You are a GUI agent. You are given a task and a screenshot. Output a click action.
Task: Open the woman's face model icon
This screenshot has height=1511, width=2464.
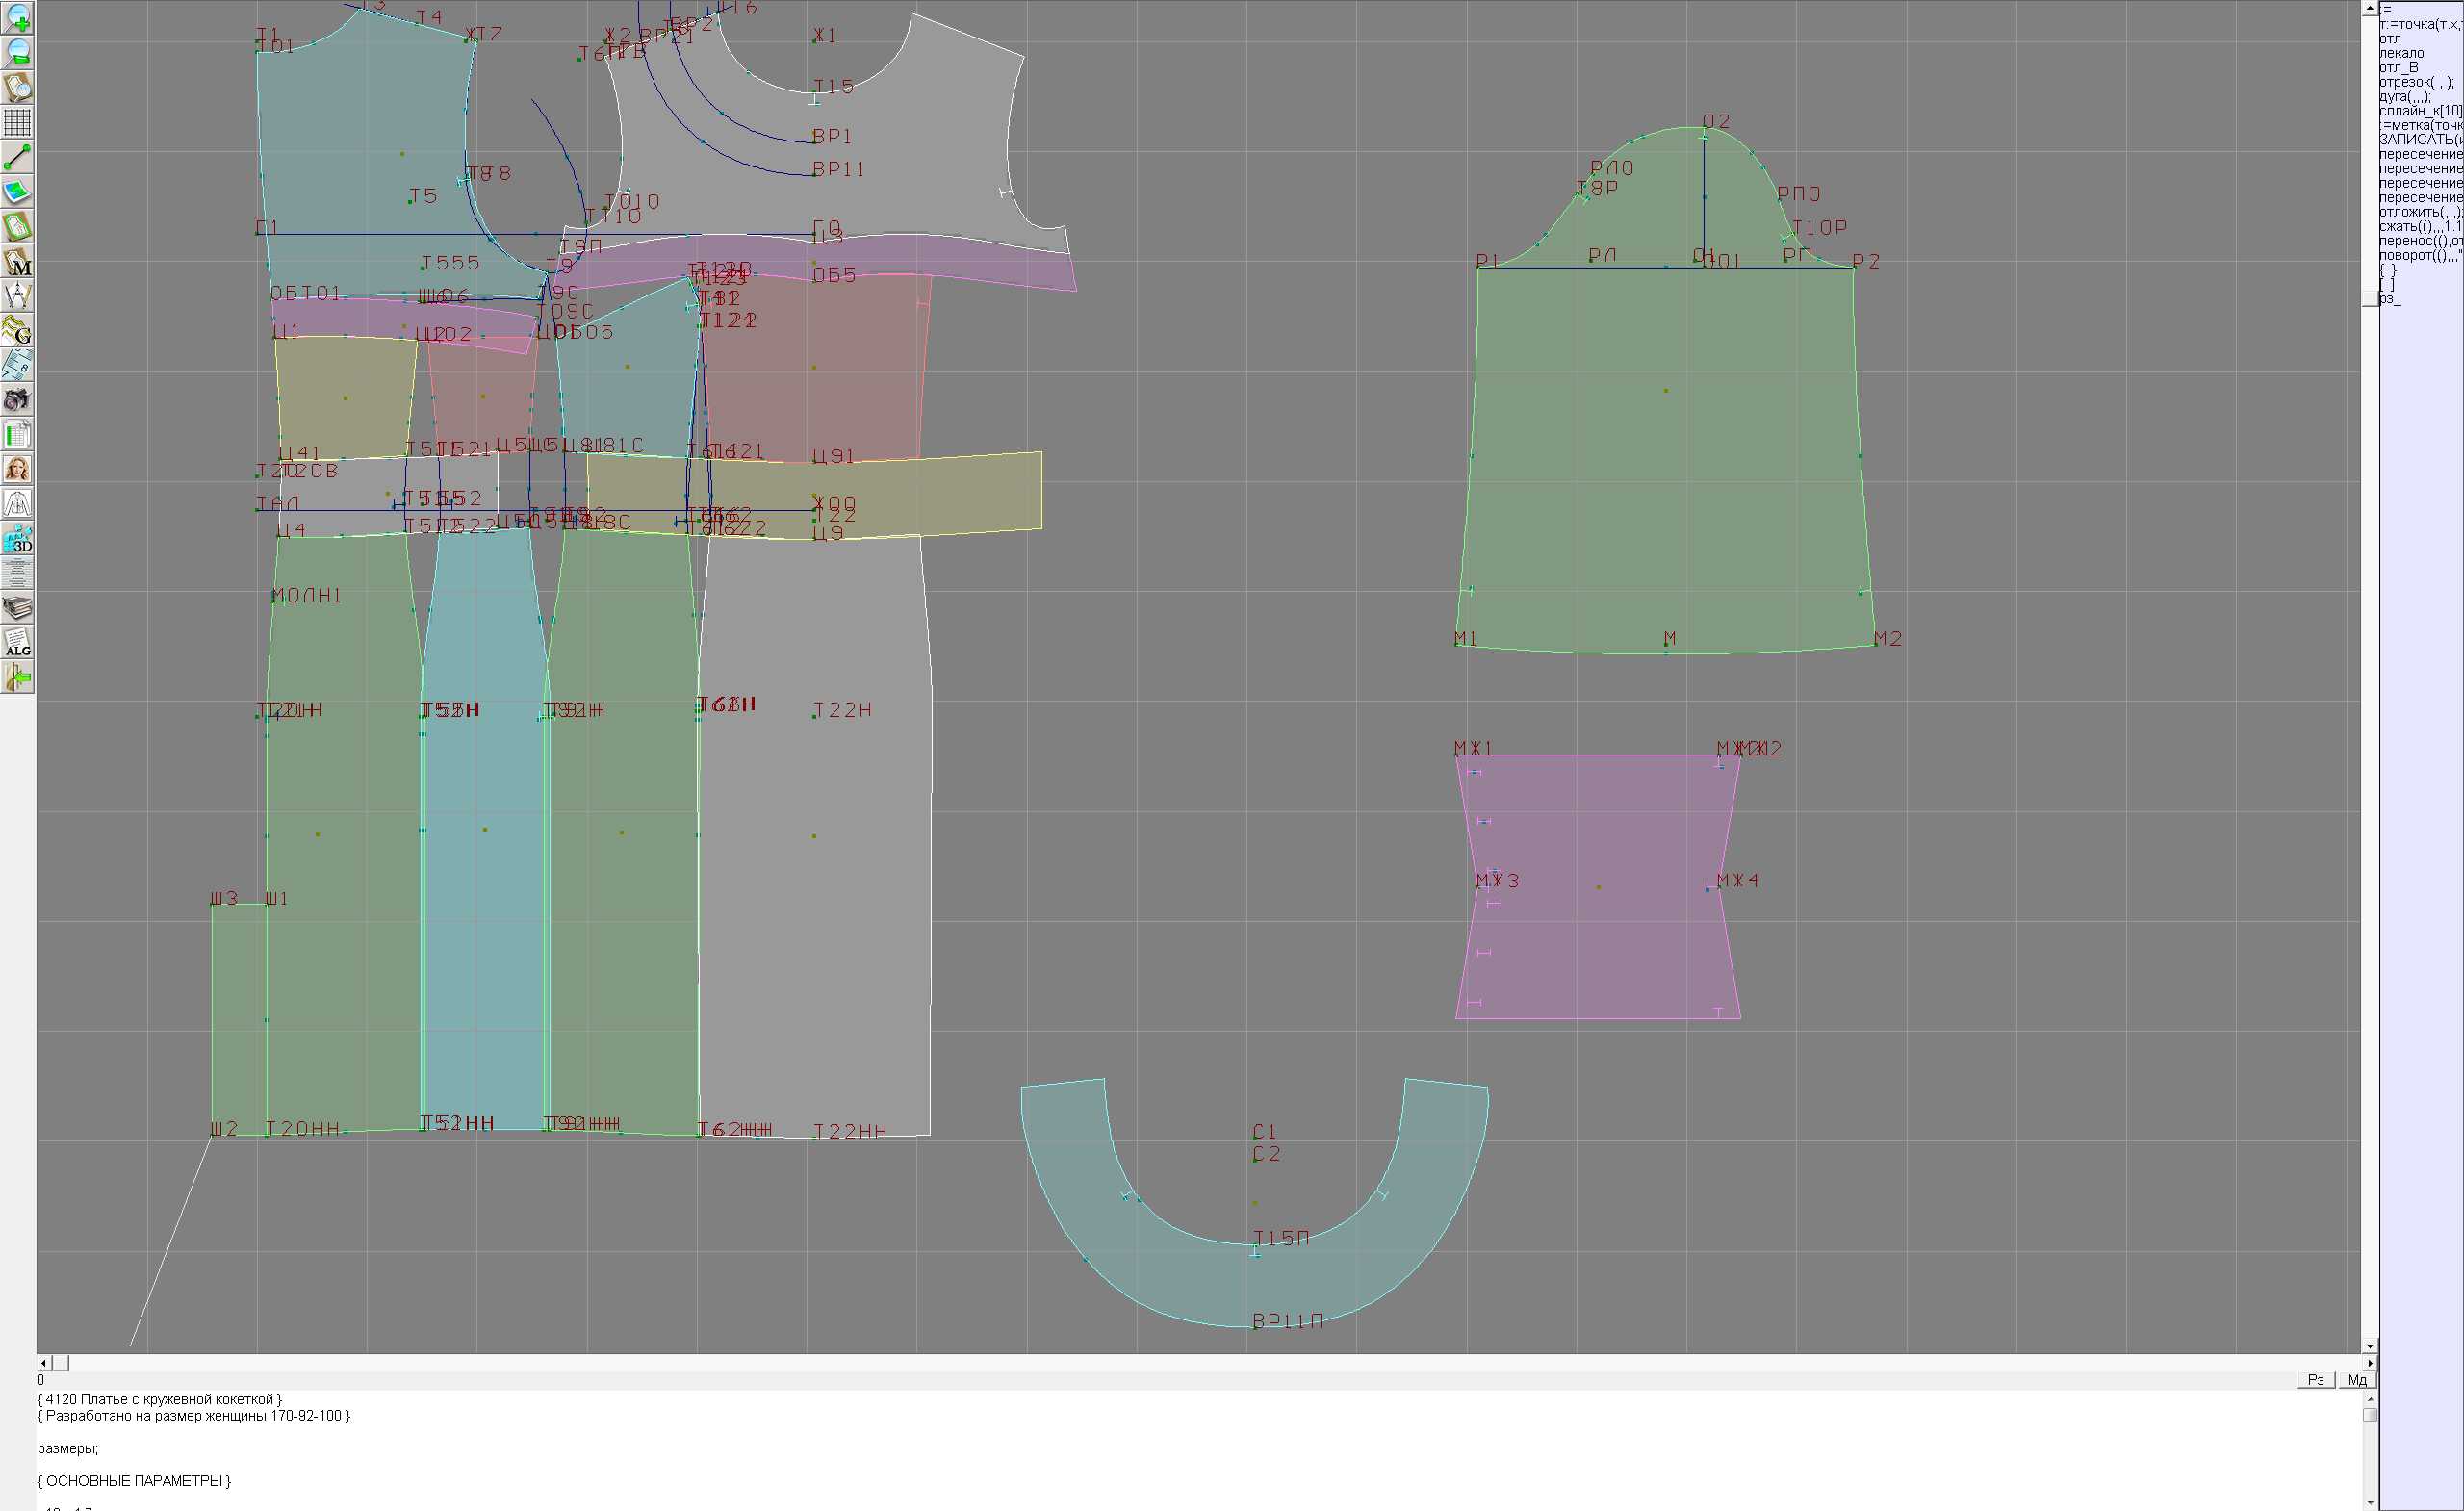coord(17,469)
